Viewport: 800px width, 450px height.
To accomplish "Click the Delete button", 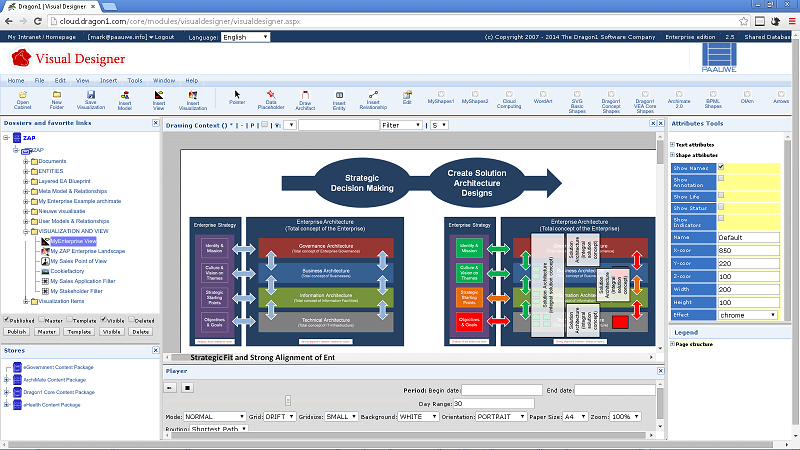I will coord(140,332).
